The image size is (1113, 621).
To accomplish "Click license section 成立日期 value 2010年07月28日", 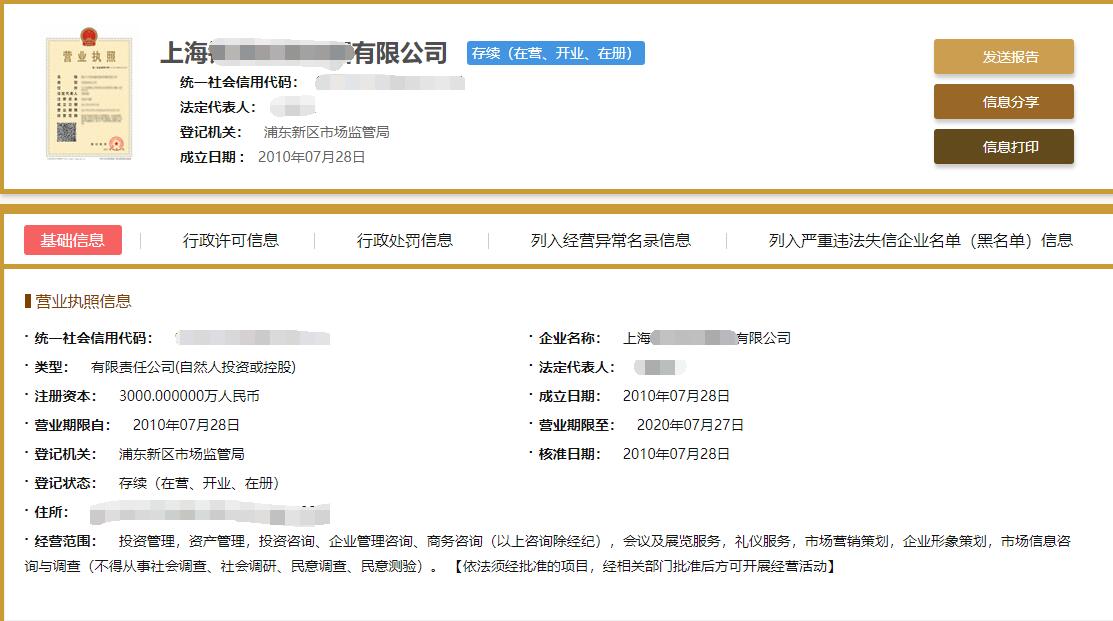I will click(676, 396).
